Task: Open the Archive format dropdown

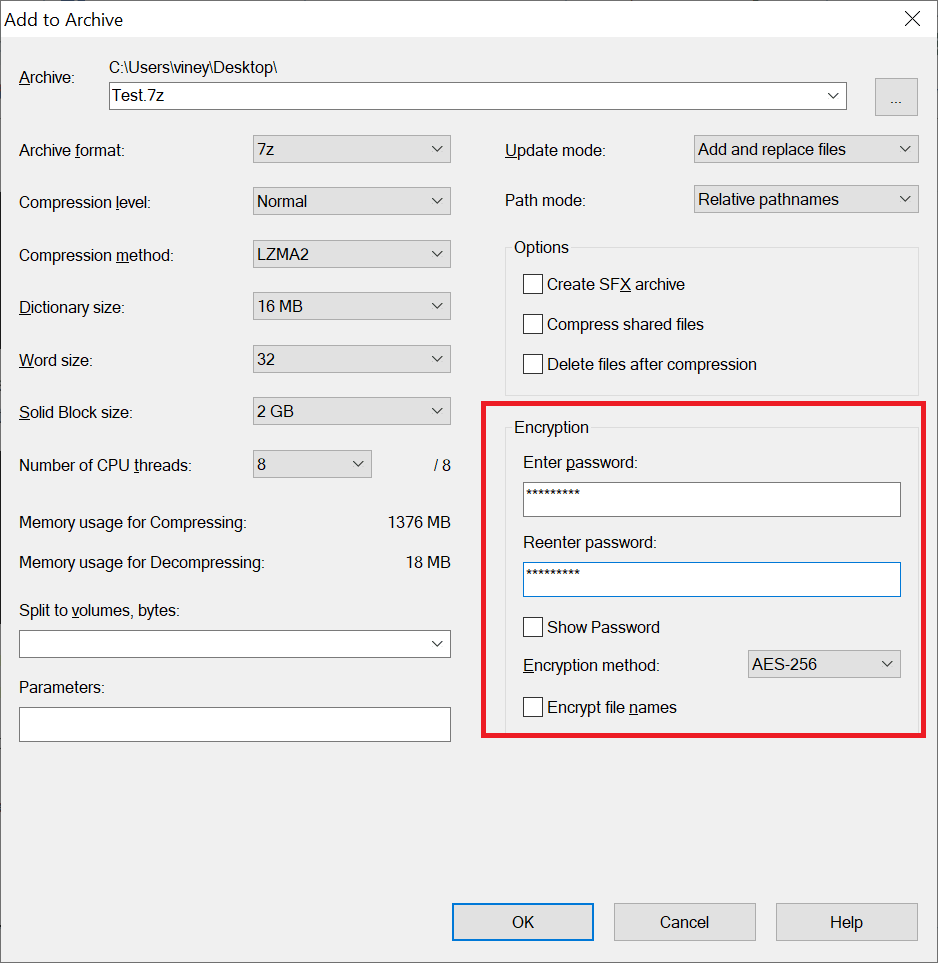Action: point(351,148)
